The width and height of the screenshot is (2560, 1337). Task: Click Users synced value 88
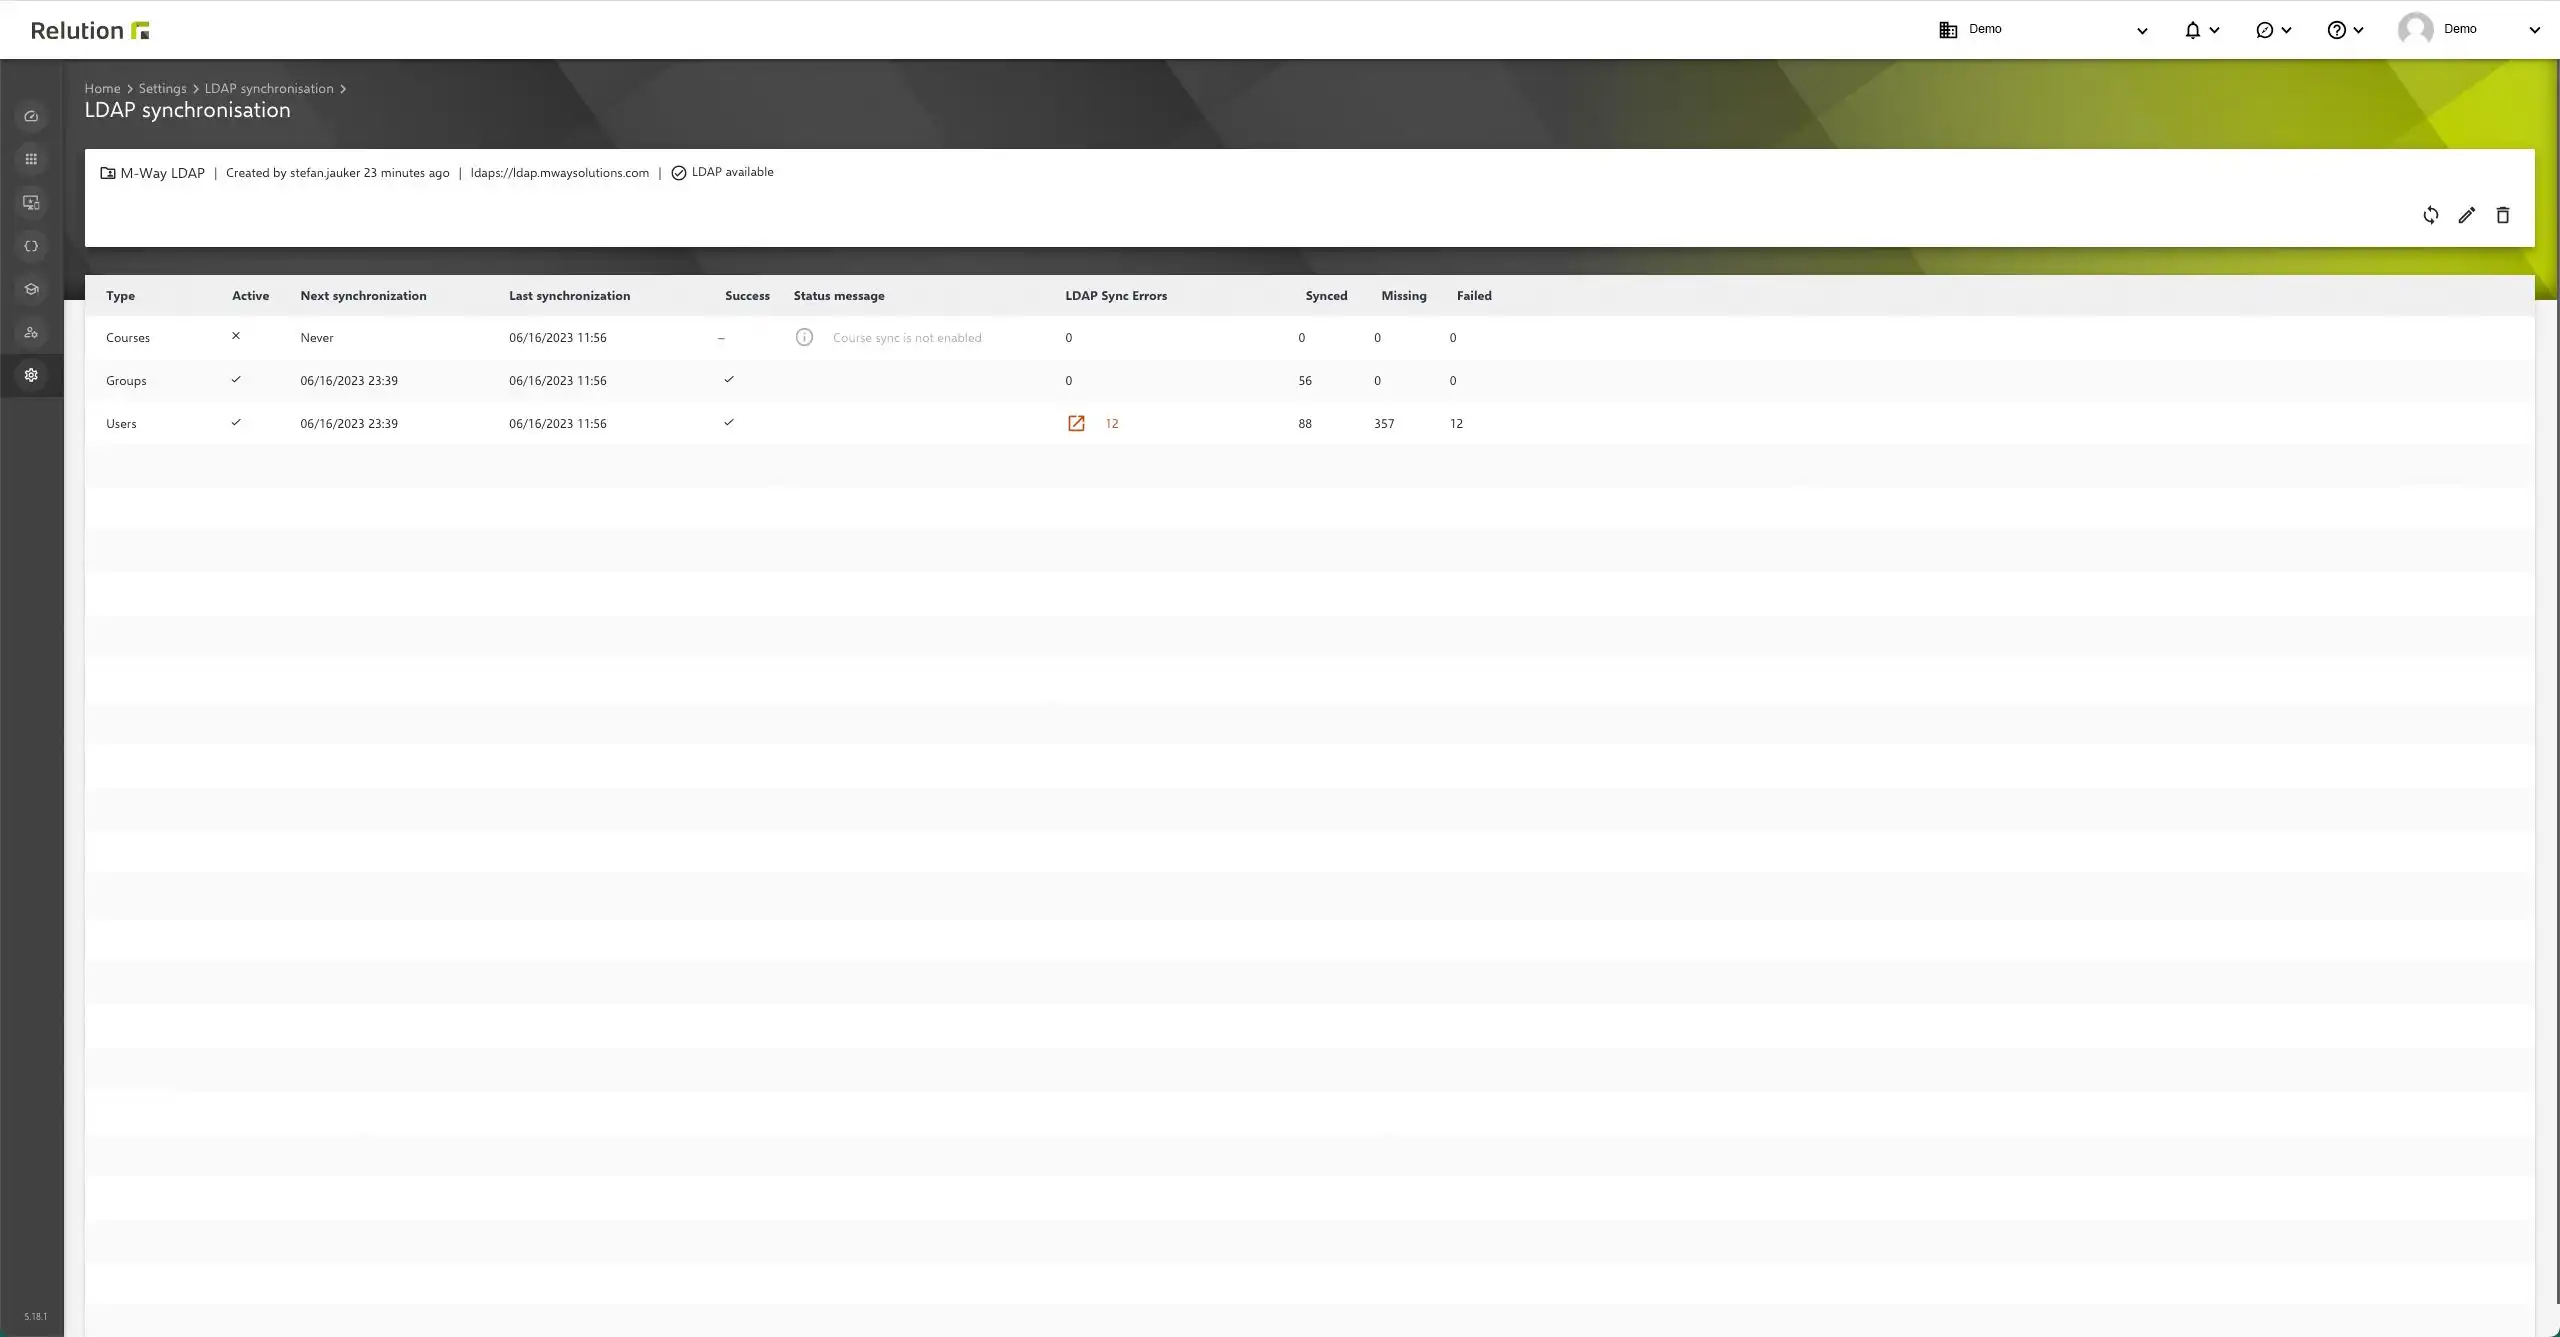click(x=1305, y=424)
